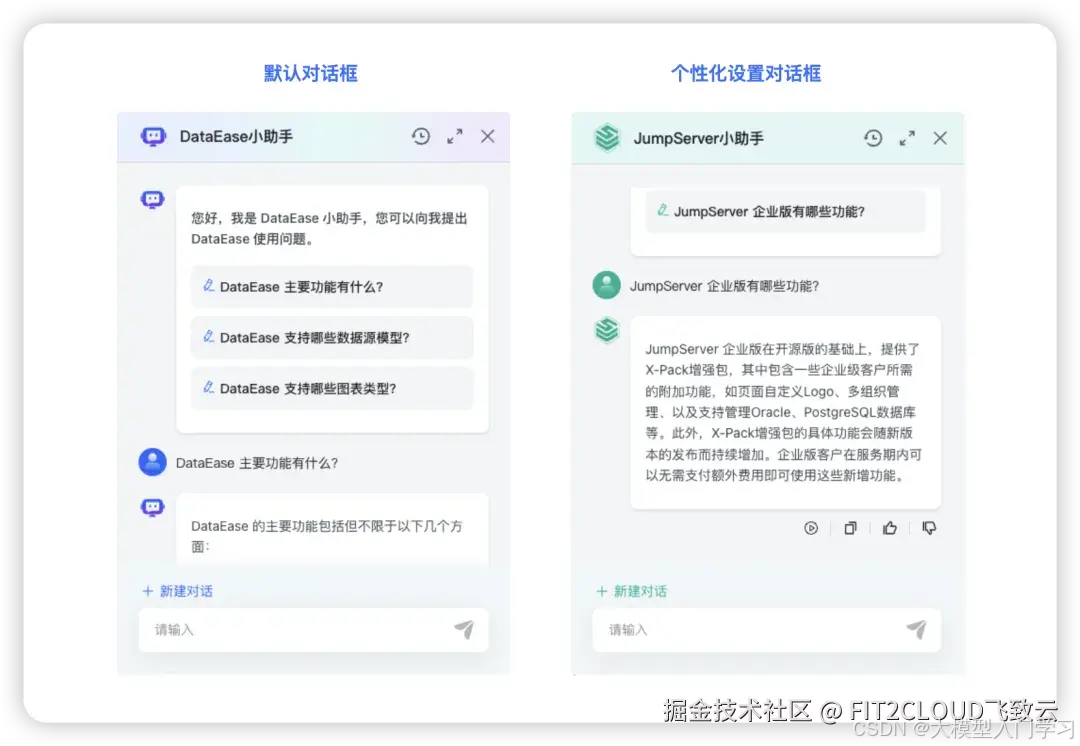Start new conversation in DataEase dialog
Viewport: 1080px width, 746px height.
click(x=178, y=591)
